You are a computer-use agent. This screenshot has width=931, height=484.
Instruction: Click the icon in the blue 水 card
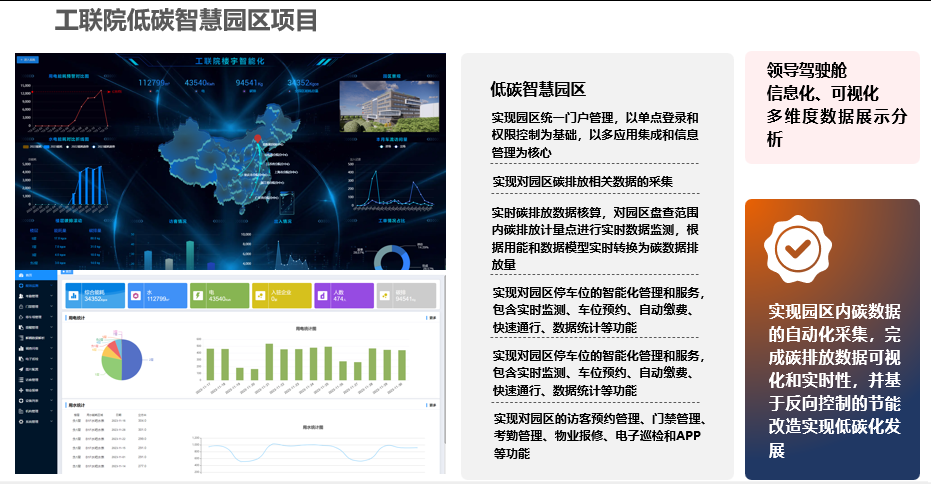pos(136,295)
